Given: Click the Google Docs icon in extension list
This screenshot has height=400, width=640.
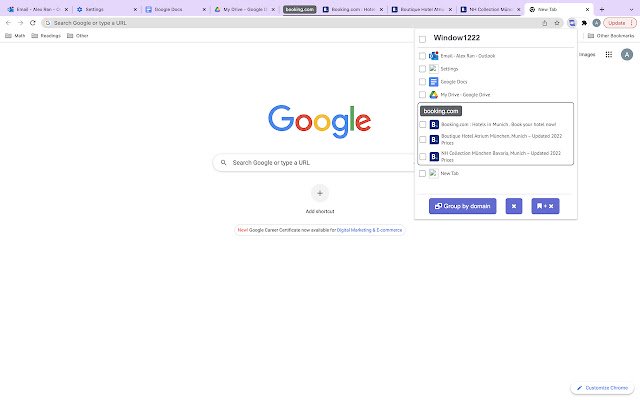Looking at the screenshot, I should coord(433,82).
